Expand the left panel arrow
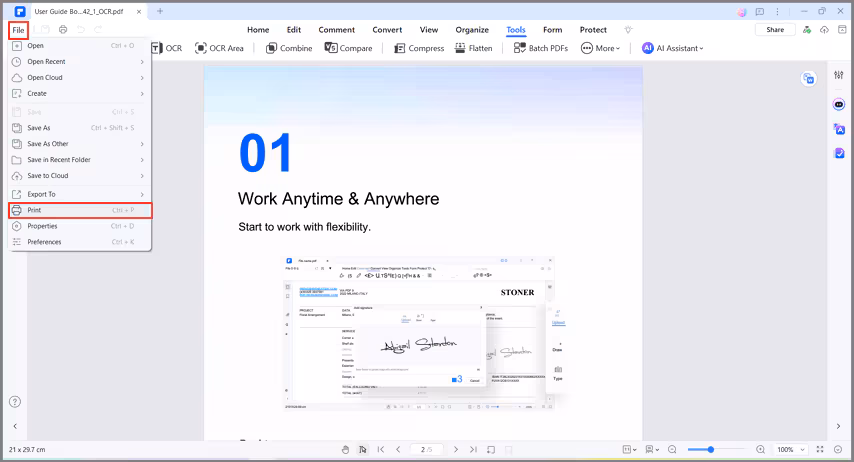 tap(15, 426)
